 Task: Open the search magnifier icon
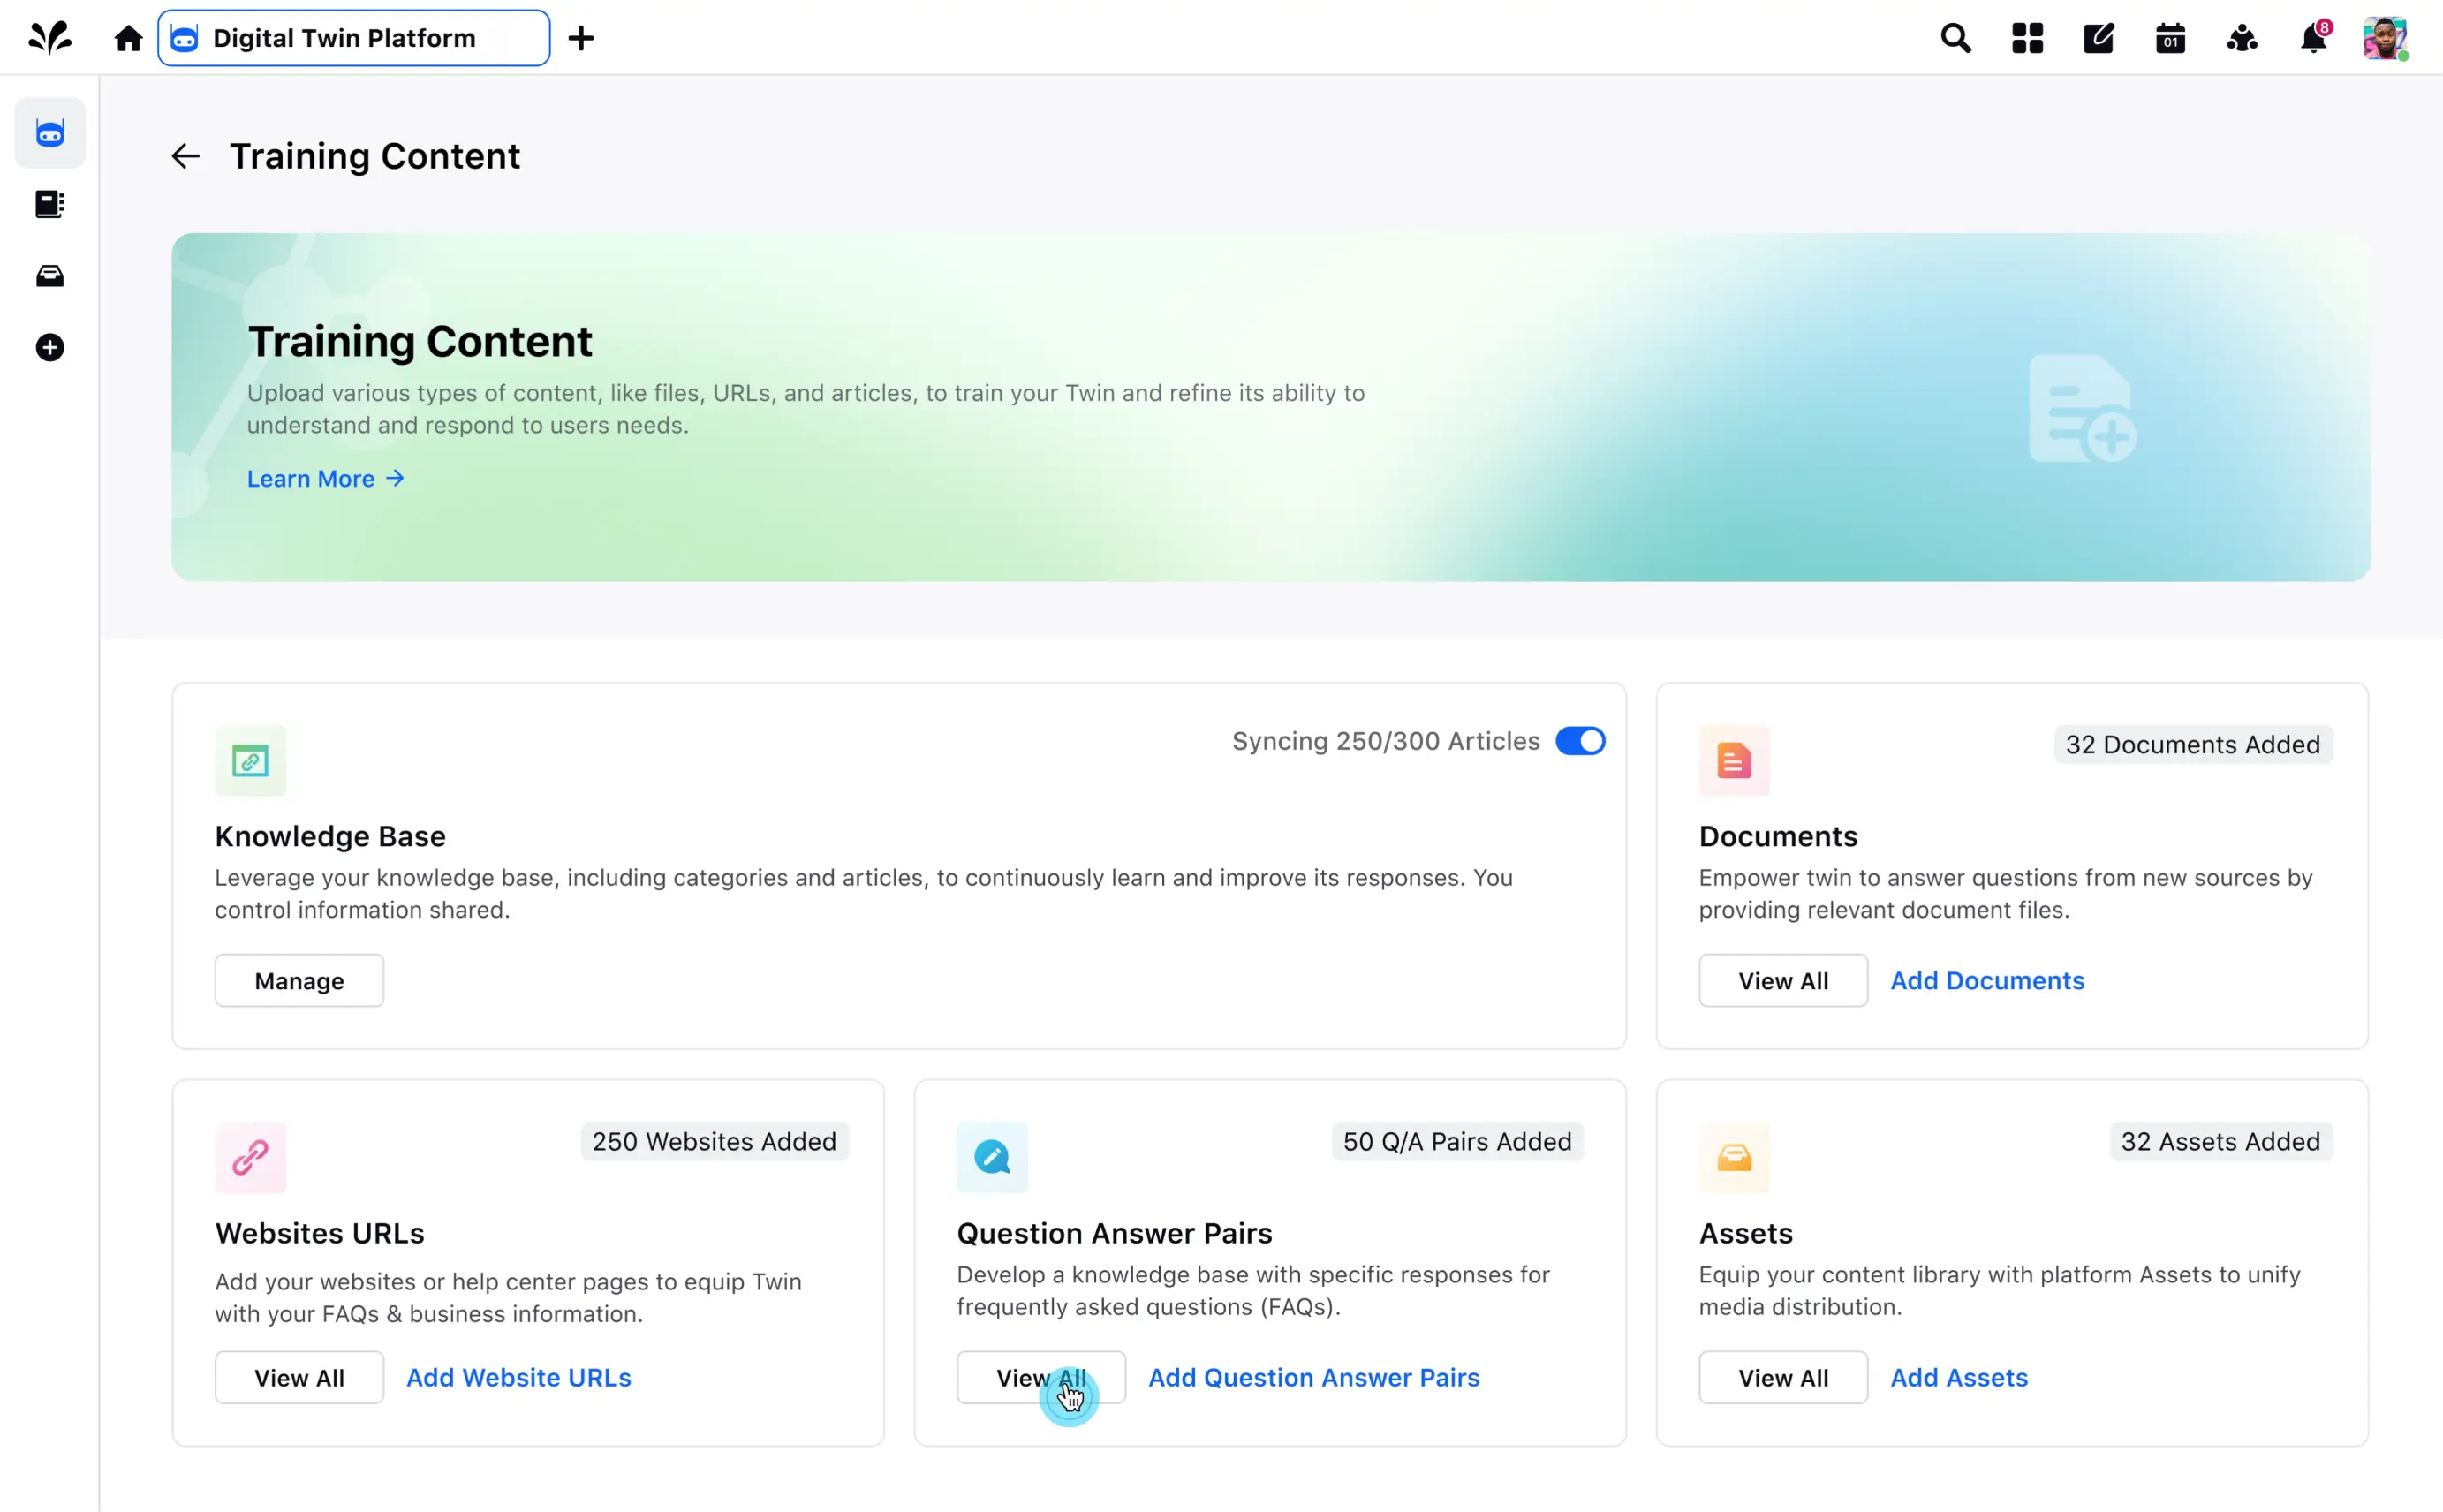tap(1955, 38)
